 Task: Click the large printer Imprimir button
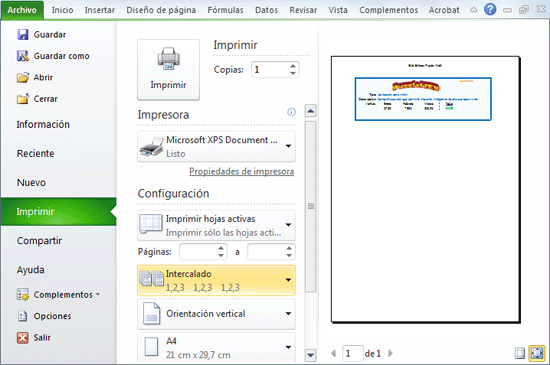168,69
